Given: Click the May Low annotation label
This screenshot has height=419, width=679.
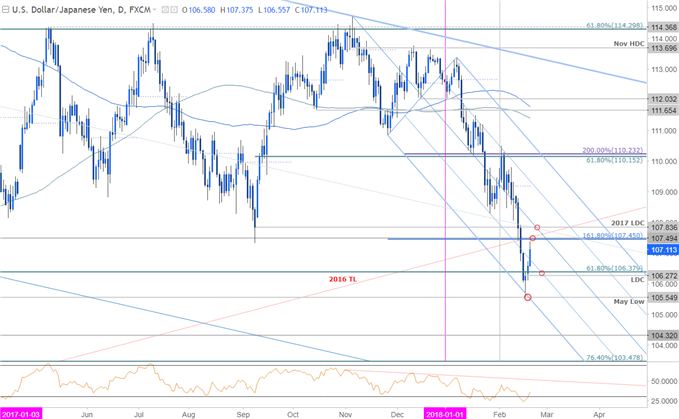Looking at the screenshot, I should click(629, 301).
